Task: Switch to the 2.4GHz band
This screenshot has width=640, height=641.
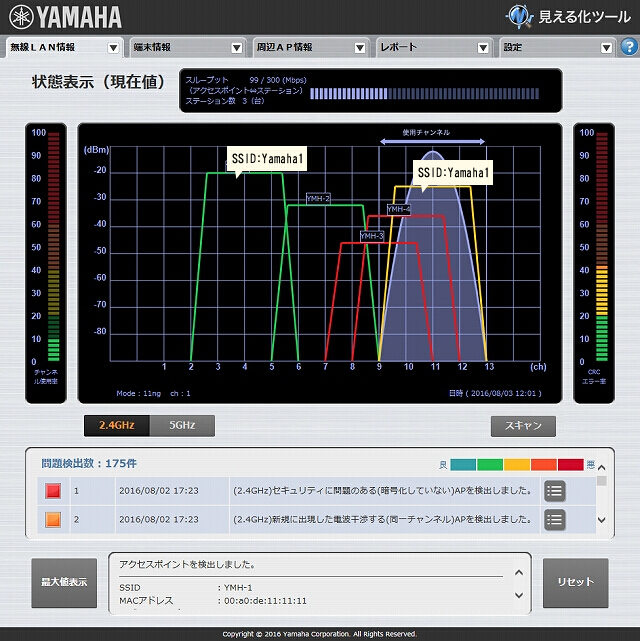Action: click(x=117, y=426)
